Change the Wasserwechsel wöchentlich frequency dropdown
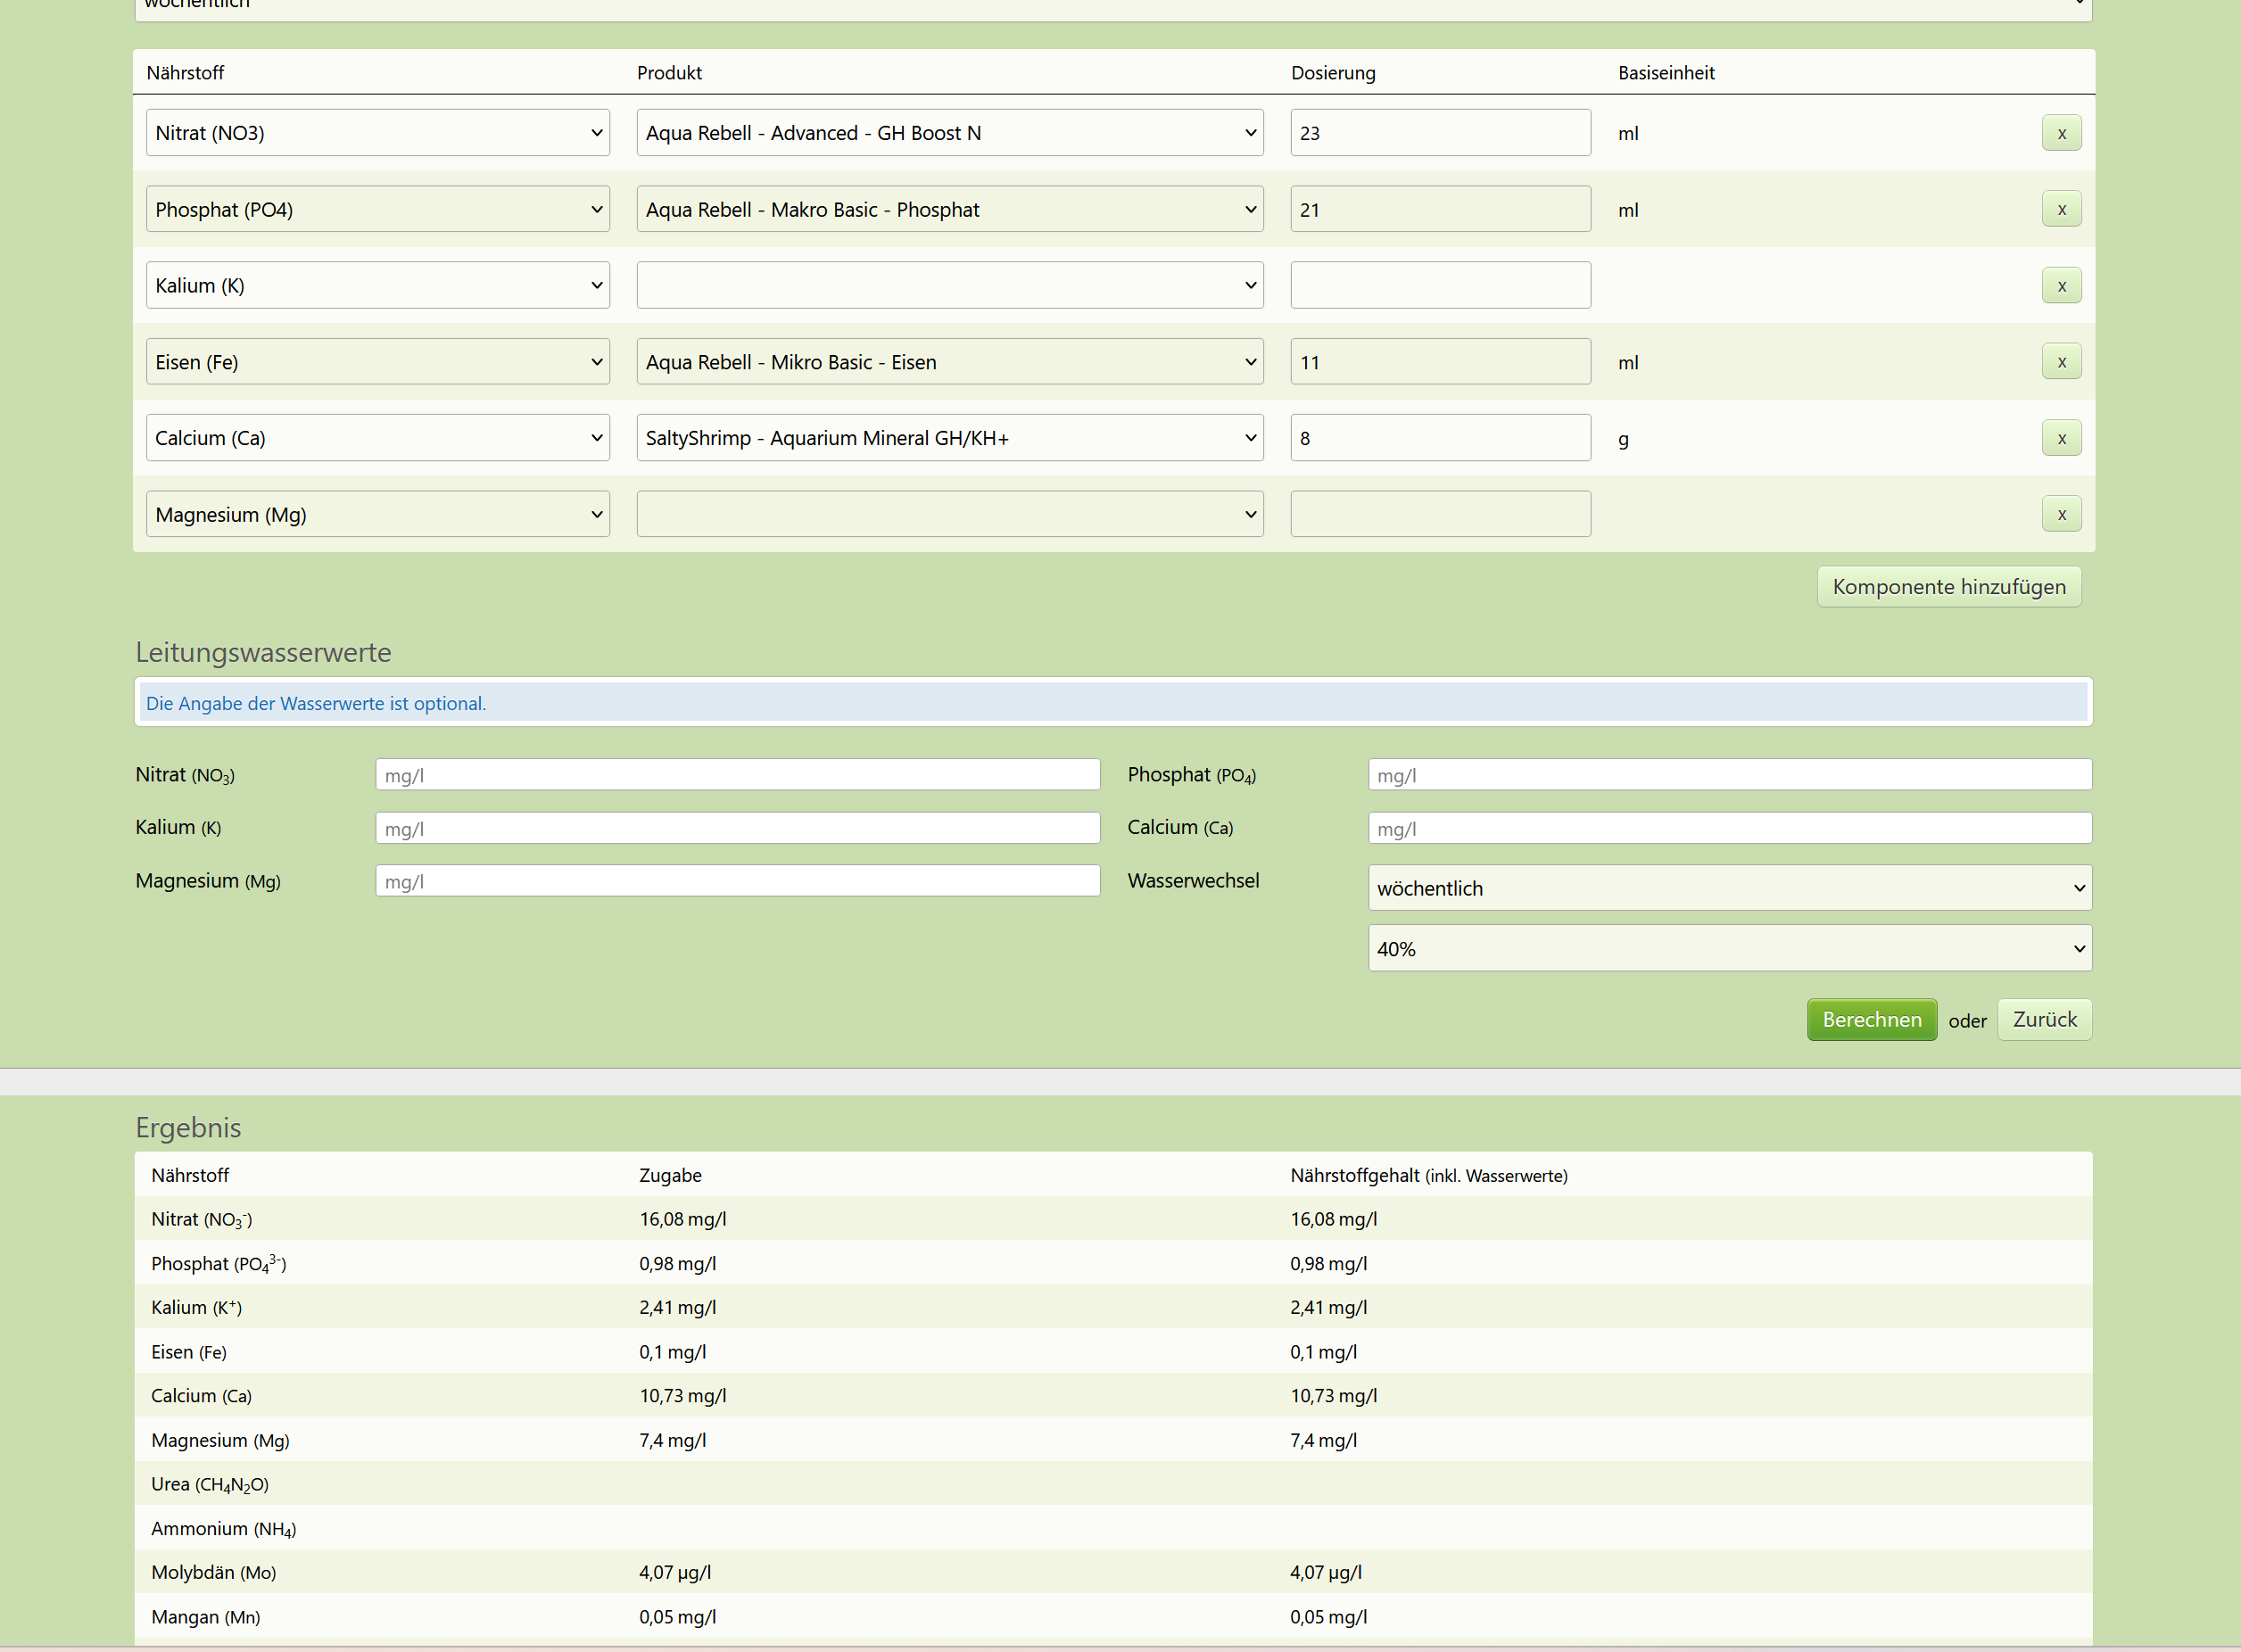 (x=1729, y=888)
